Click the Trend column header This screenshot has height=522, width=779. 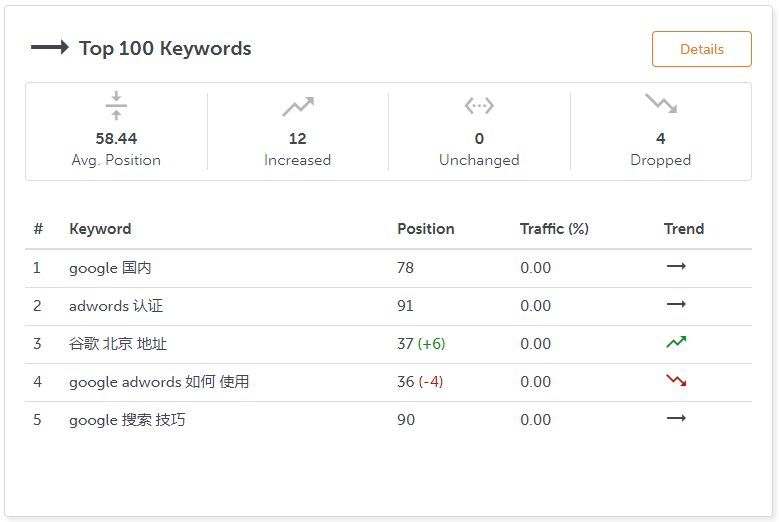(x=684, y=229)
